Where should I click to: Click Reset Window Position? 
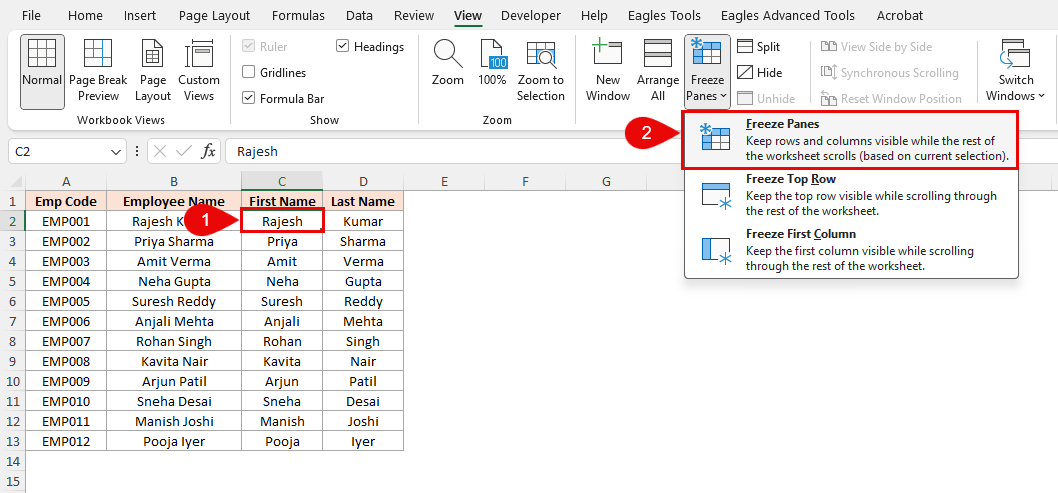click(891, 98)
